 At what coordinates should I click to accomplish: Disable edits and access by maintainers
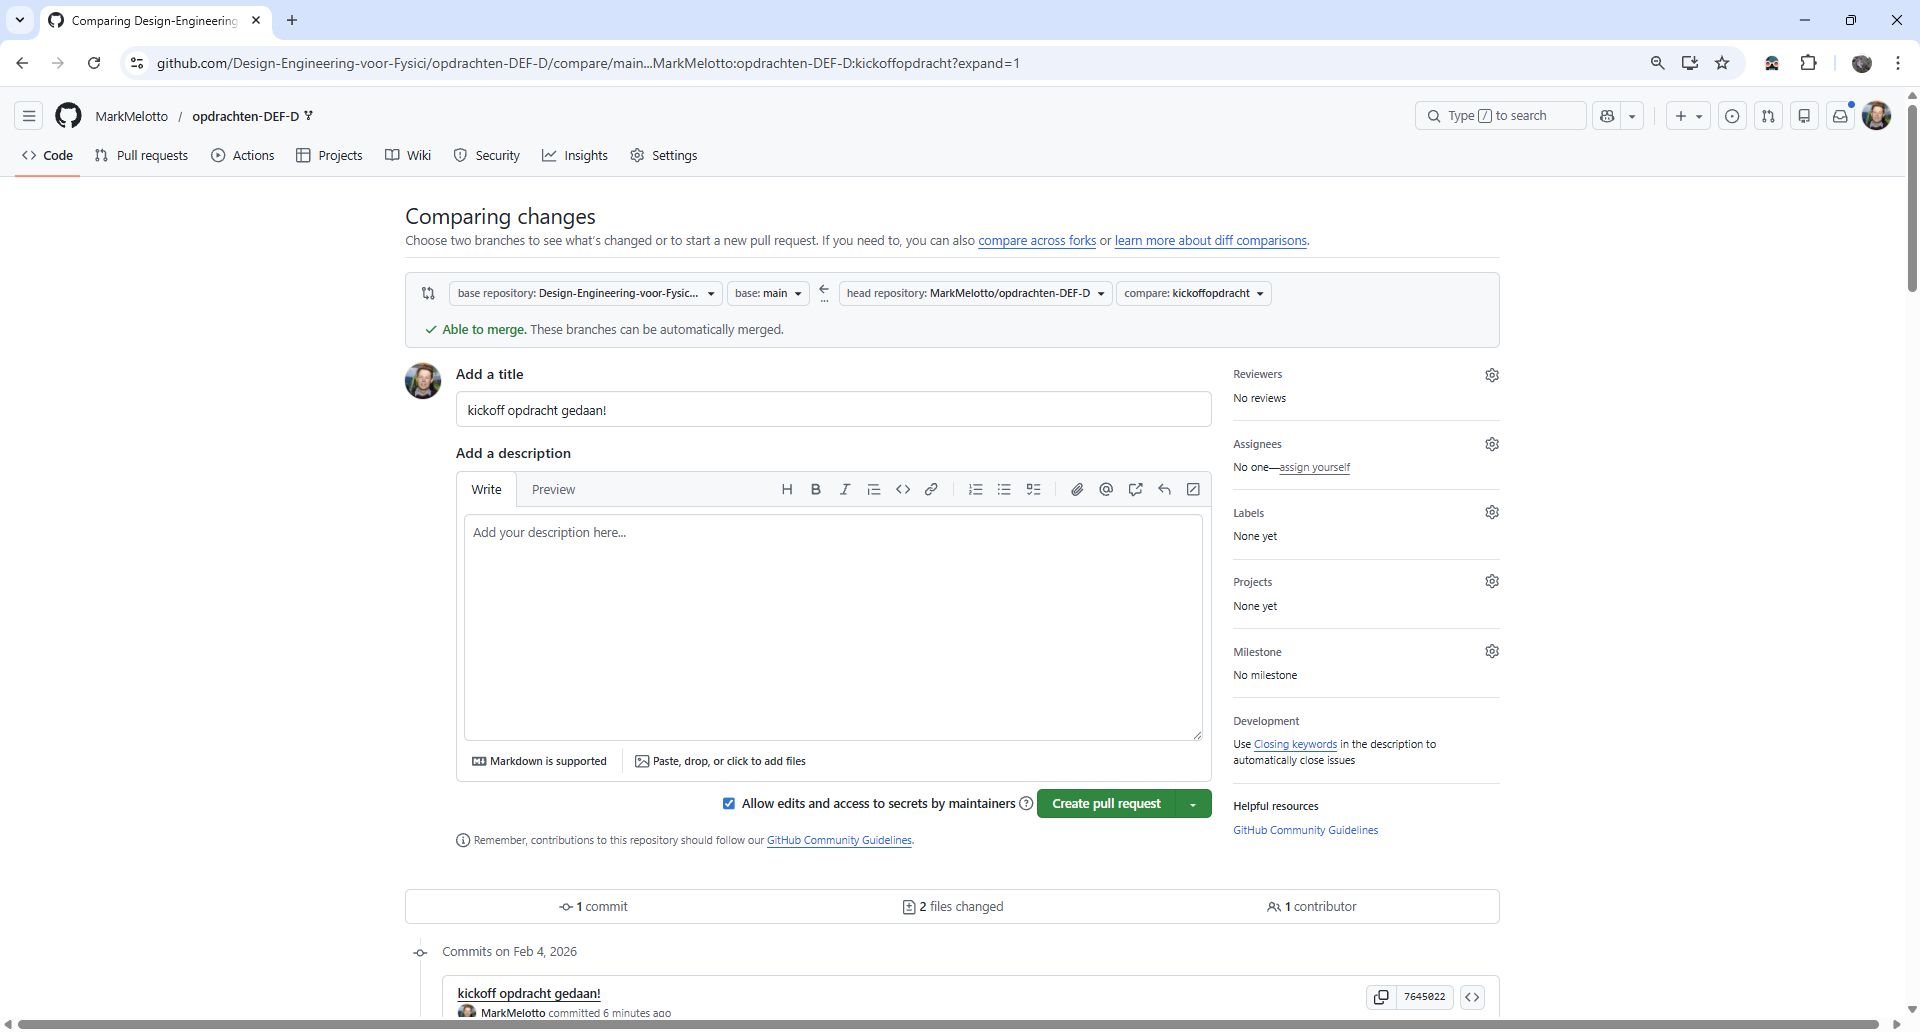[730, 803]
